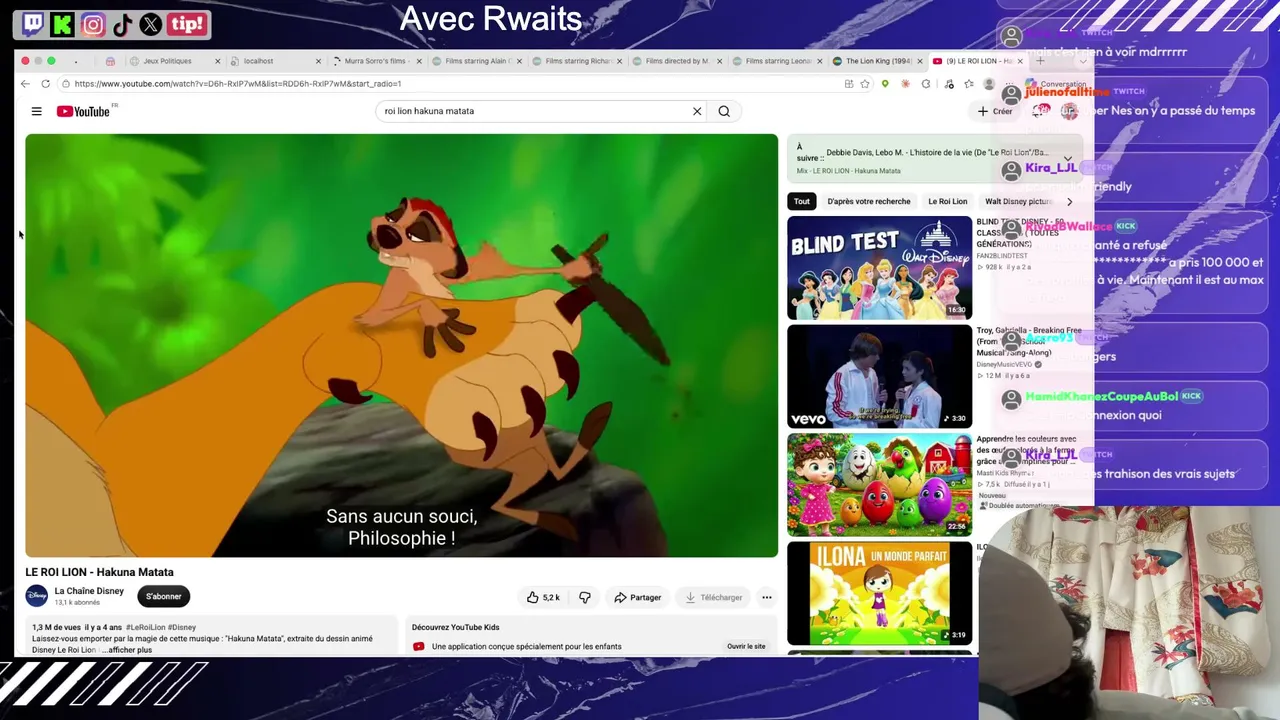Open the video more actions menu
The height and width of the screenshot is (720, 1280).
click(767, 597)
